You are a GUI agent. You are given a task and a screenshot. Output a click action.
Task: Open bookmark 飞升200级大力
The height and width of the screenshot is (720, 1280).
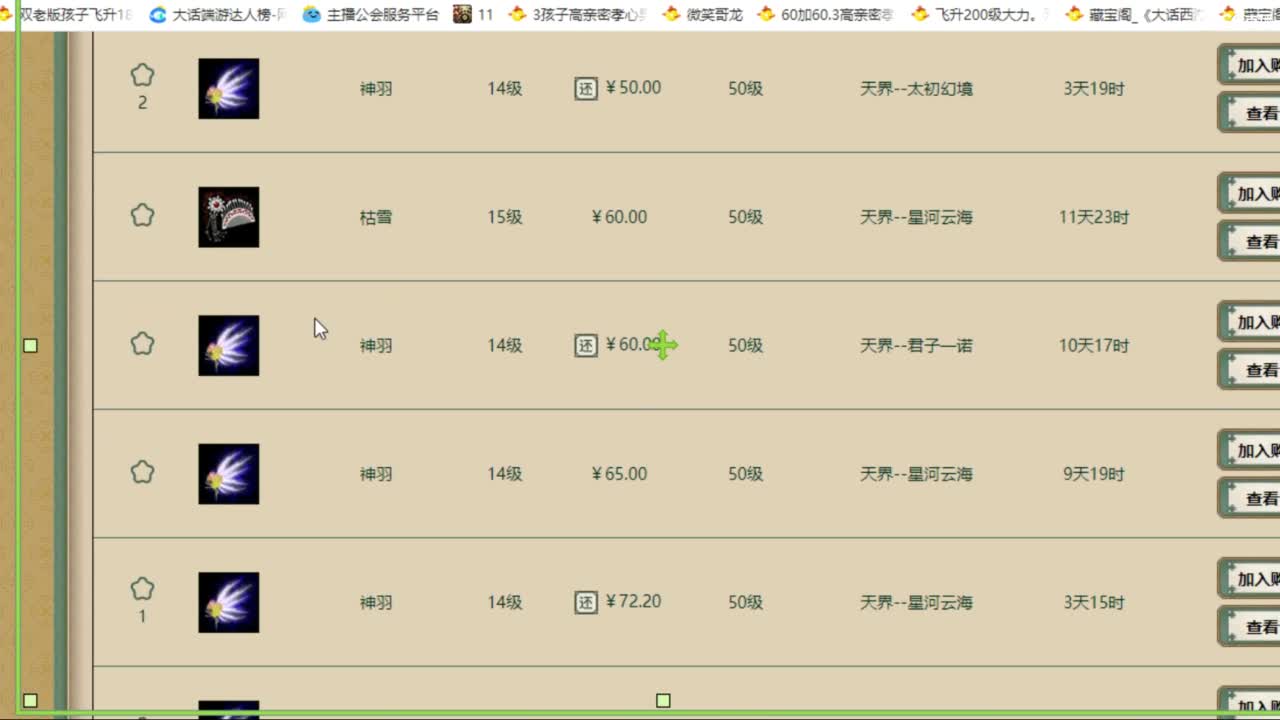[980, 15]
